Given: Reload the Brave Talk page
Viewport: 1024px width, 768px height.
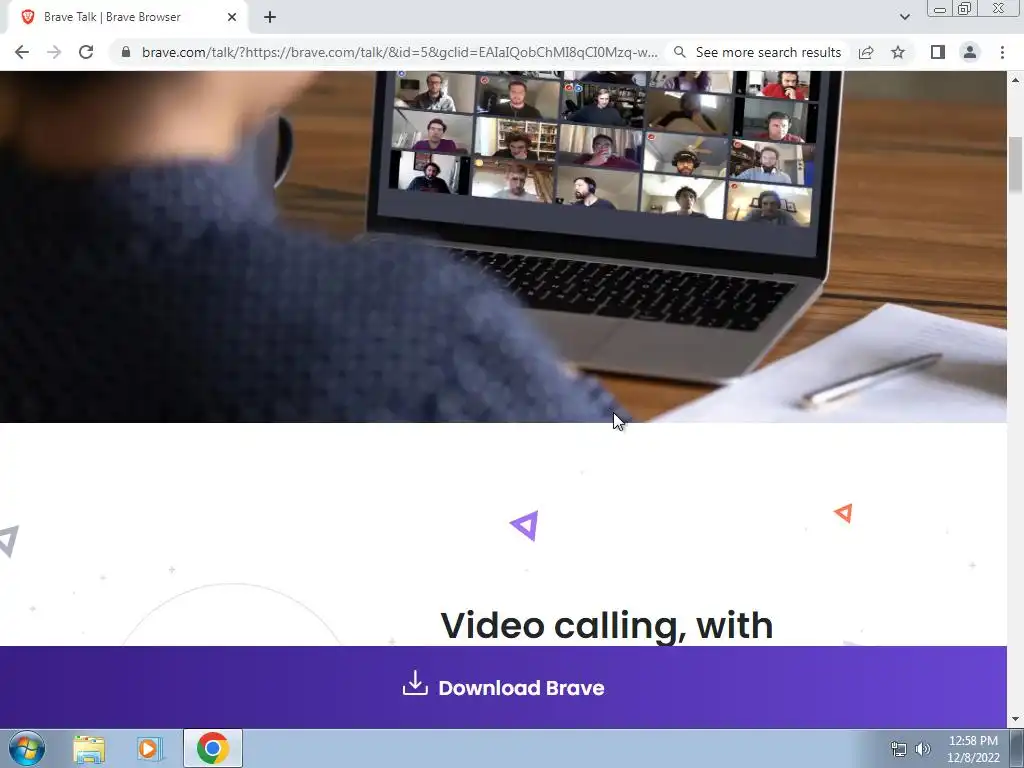Looking at the screenshot, I should 86,52.
